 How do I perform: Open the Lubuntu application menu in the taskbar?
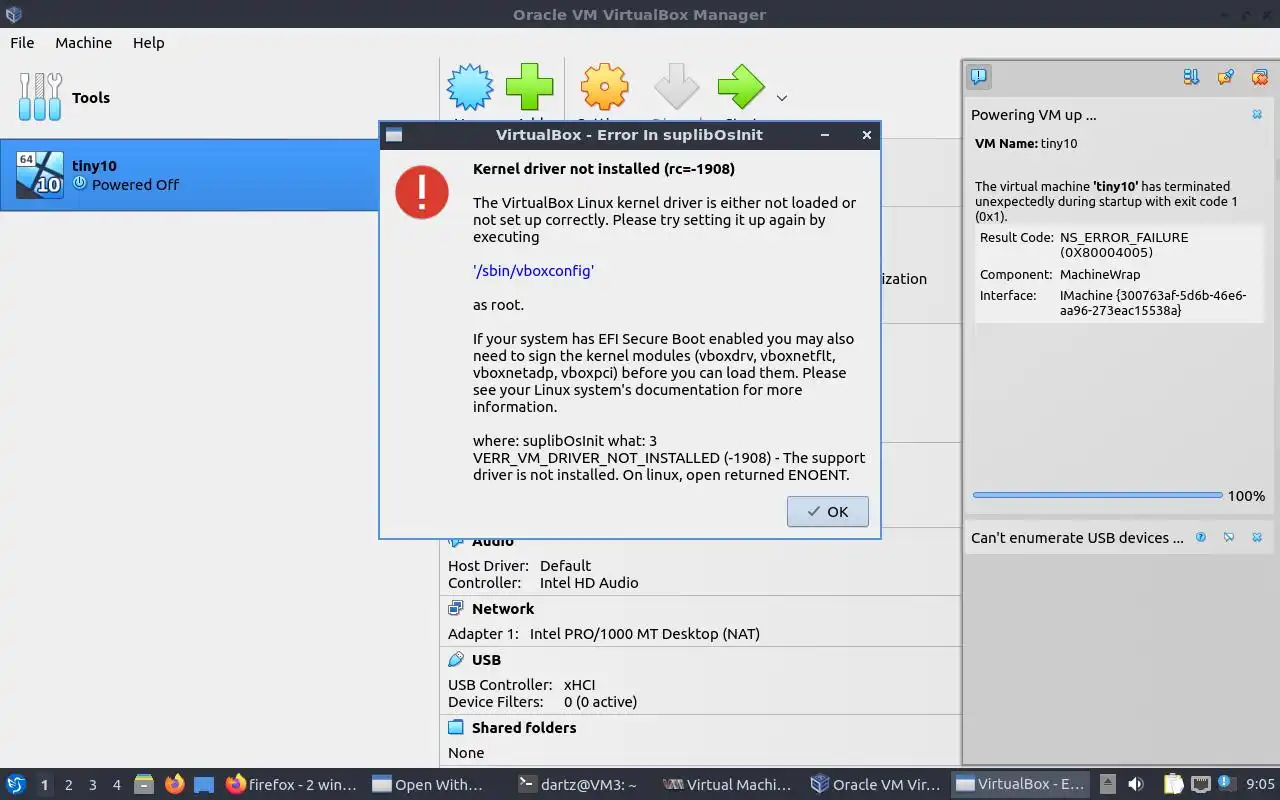click(x=16, y=785)
